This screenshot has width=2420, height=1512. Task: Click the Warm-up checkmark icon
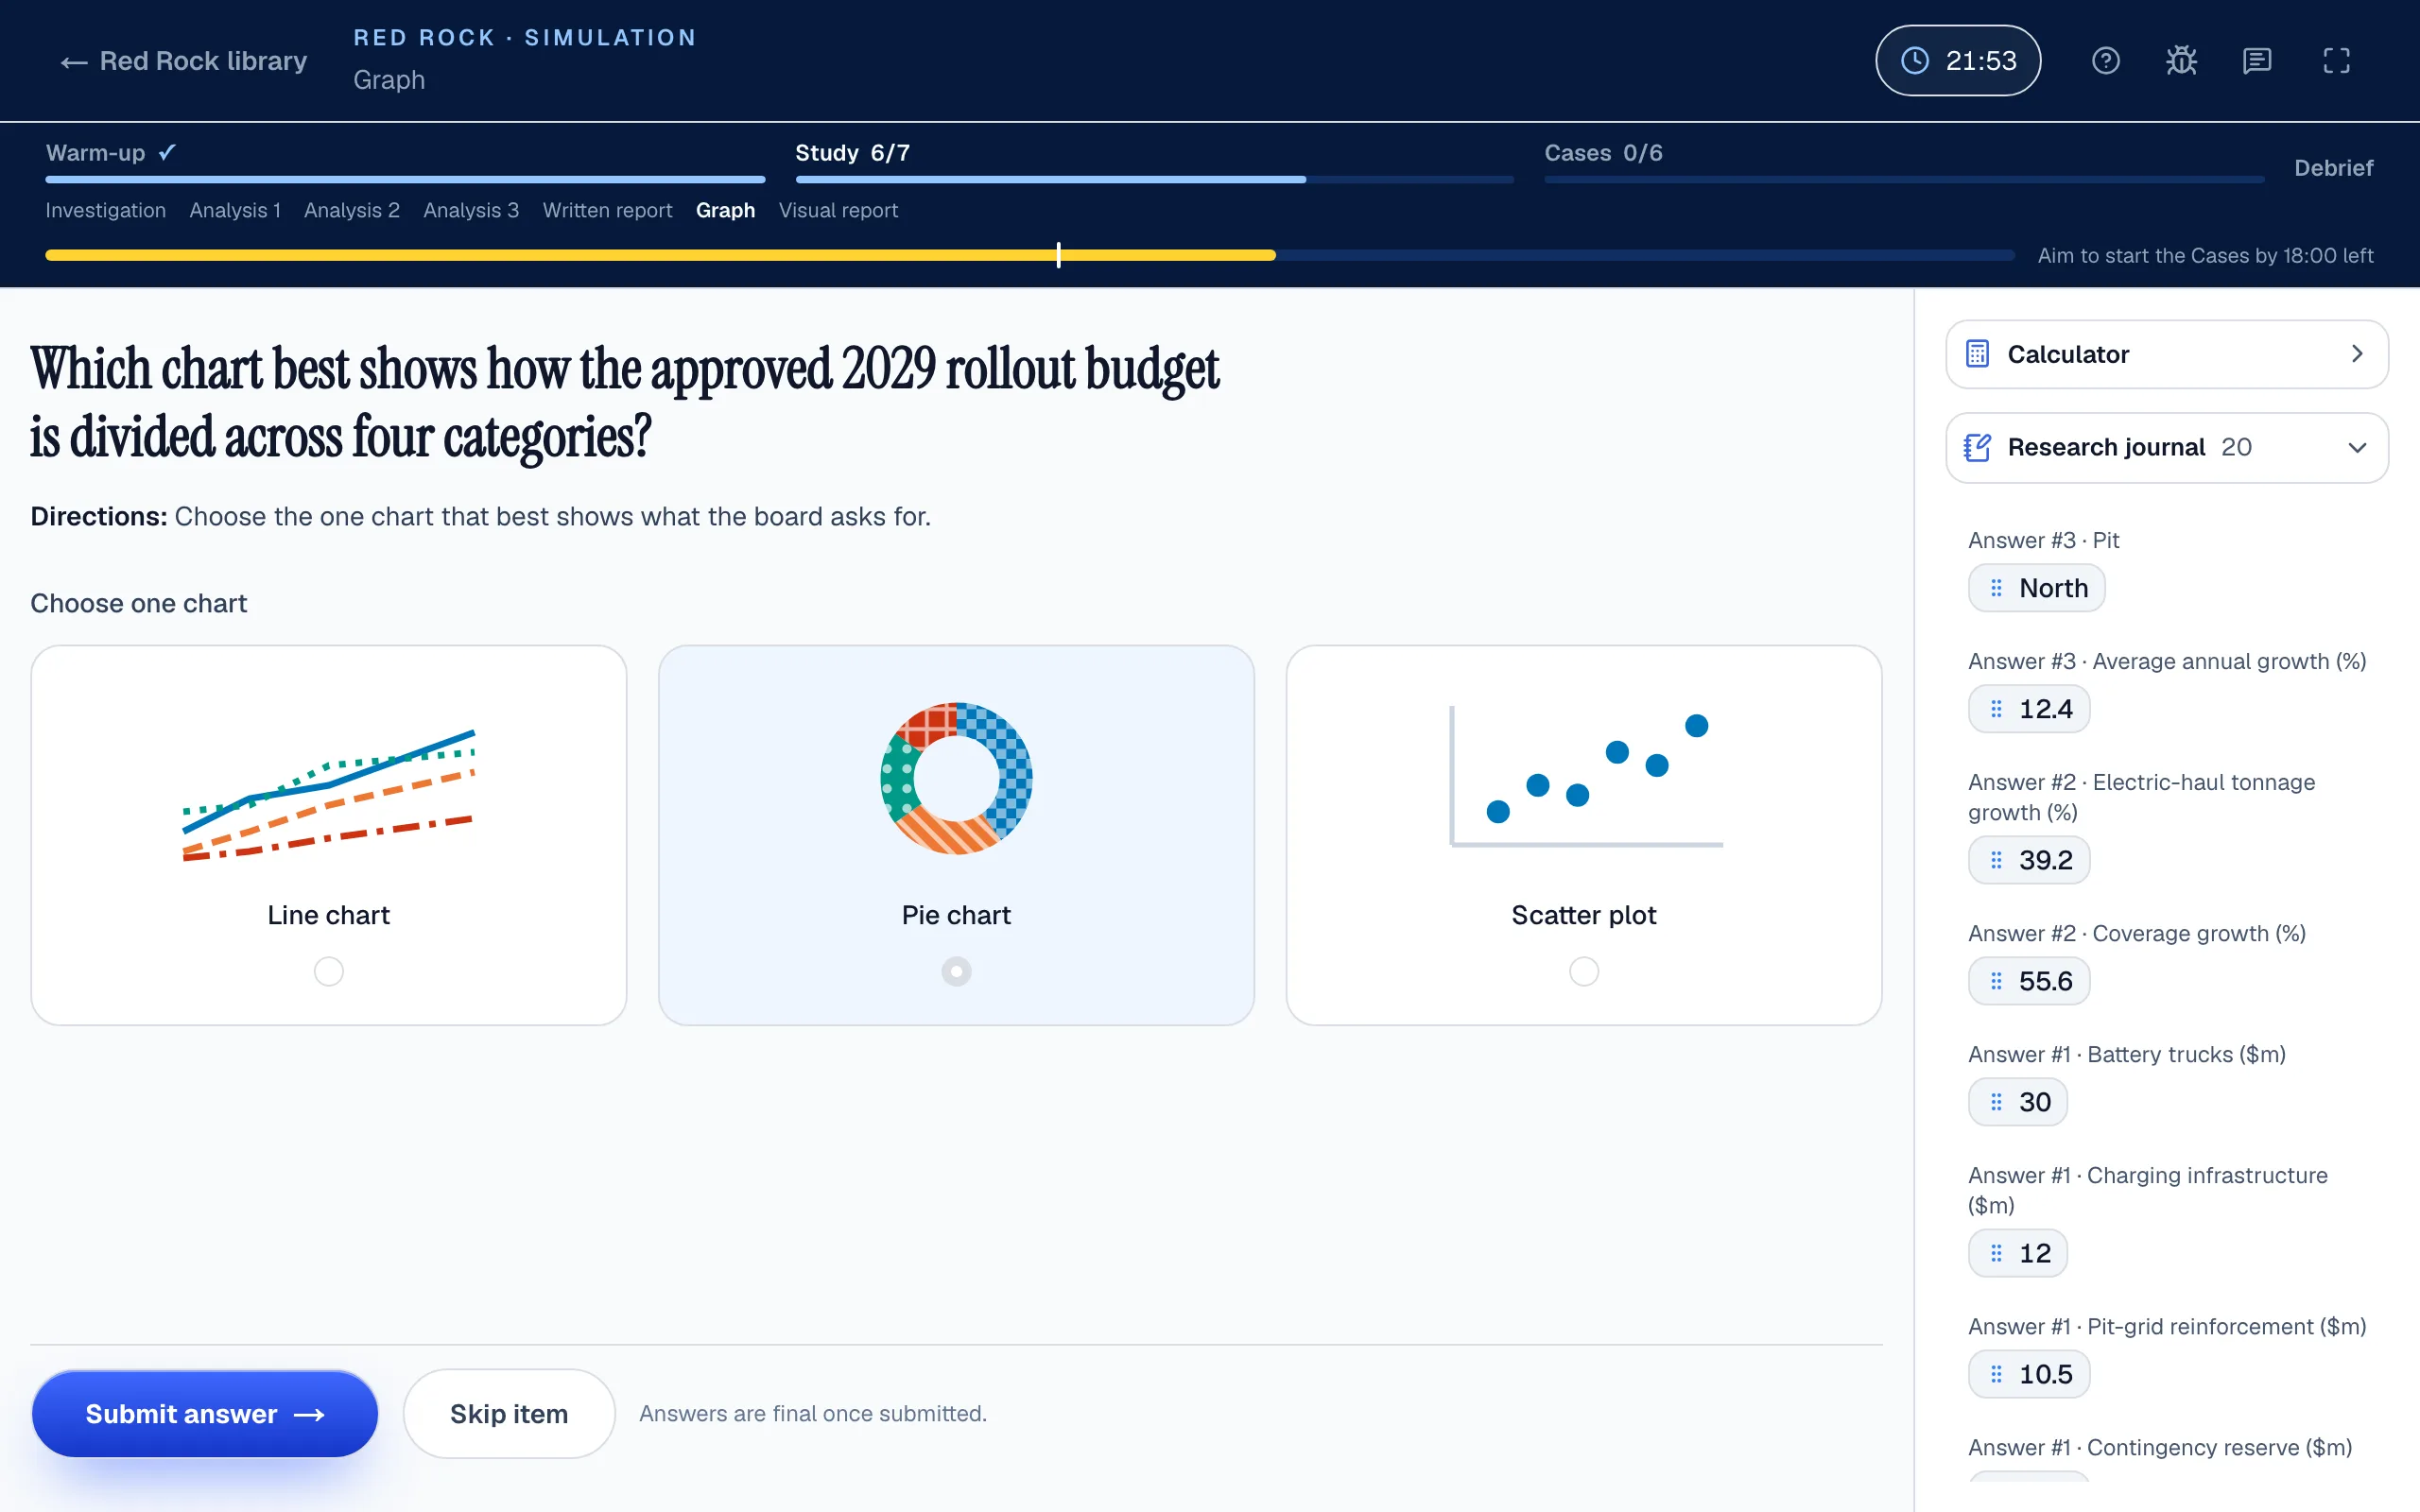click(167, 152)
